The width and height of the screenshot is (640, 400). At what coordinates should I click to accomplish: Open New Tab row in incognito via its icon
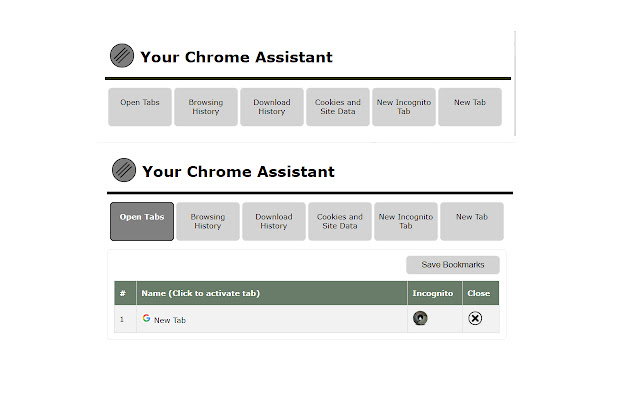click(420, 318)
